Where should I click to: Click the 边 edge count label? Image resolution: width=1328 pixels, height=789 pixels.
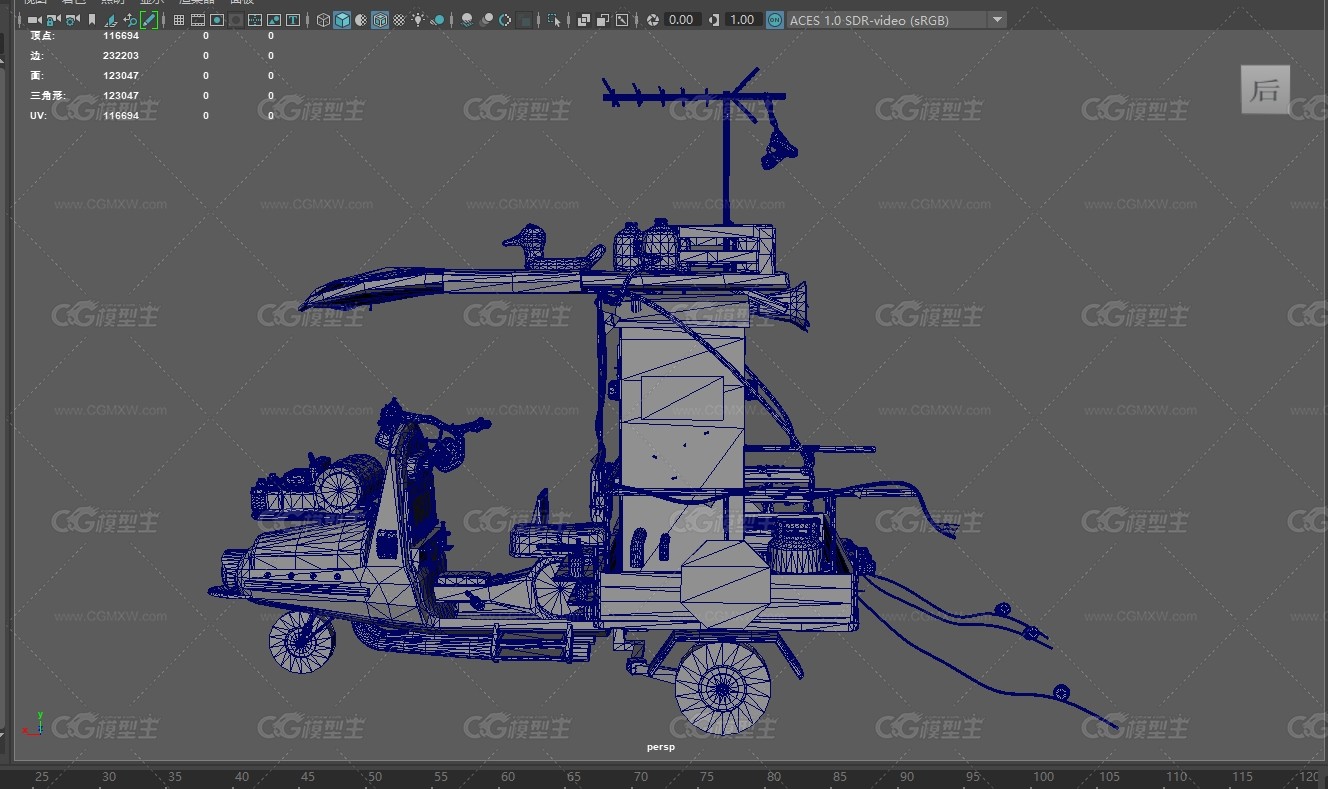(37, 56)
